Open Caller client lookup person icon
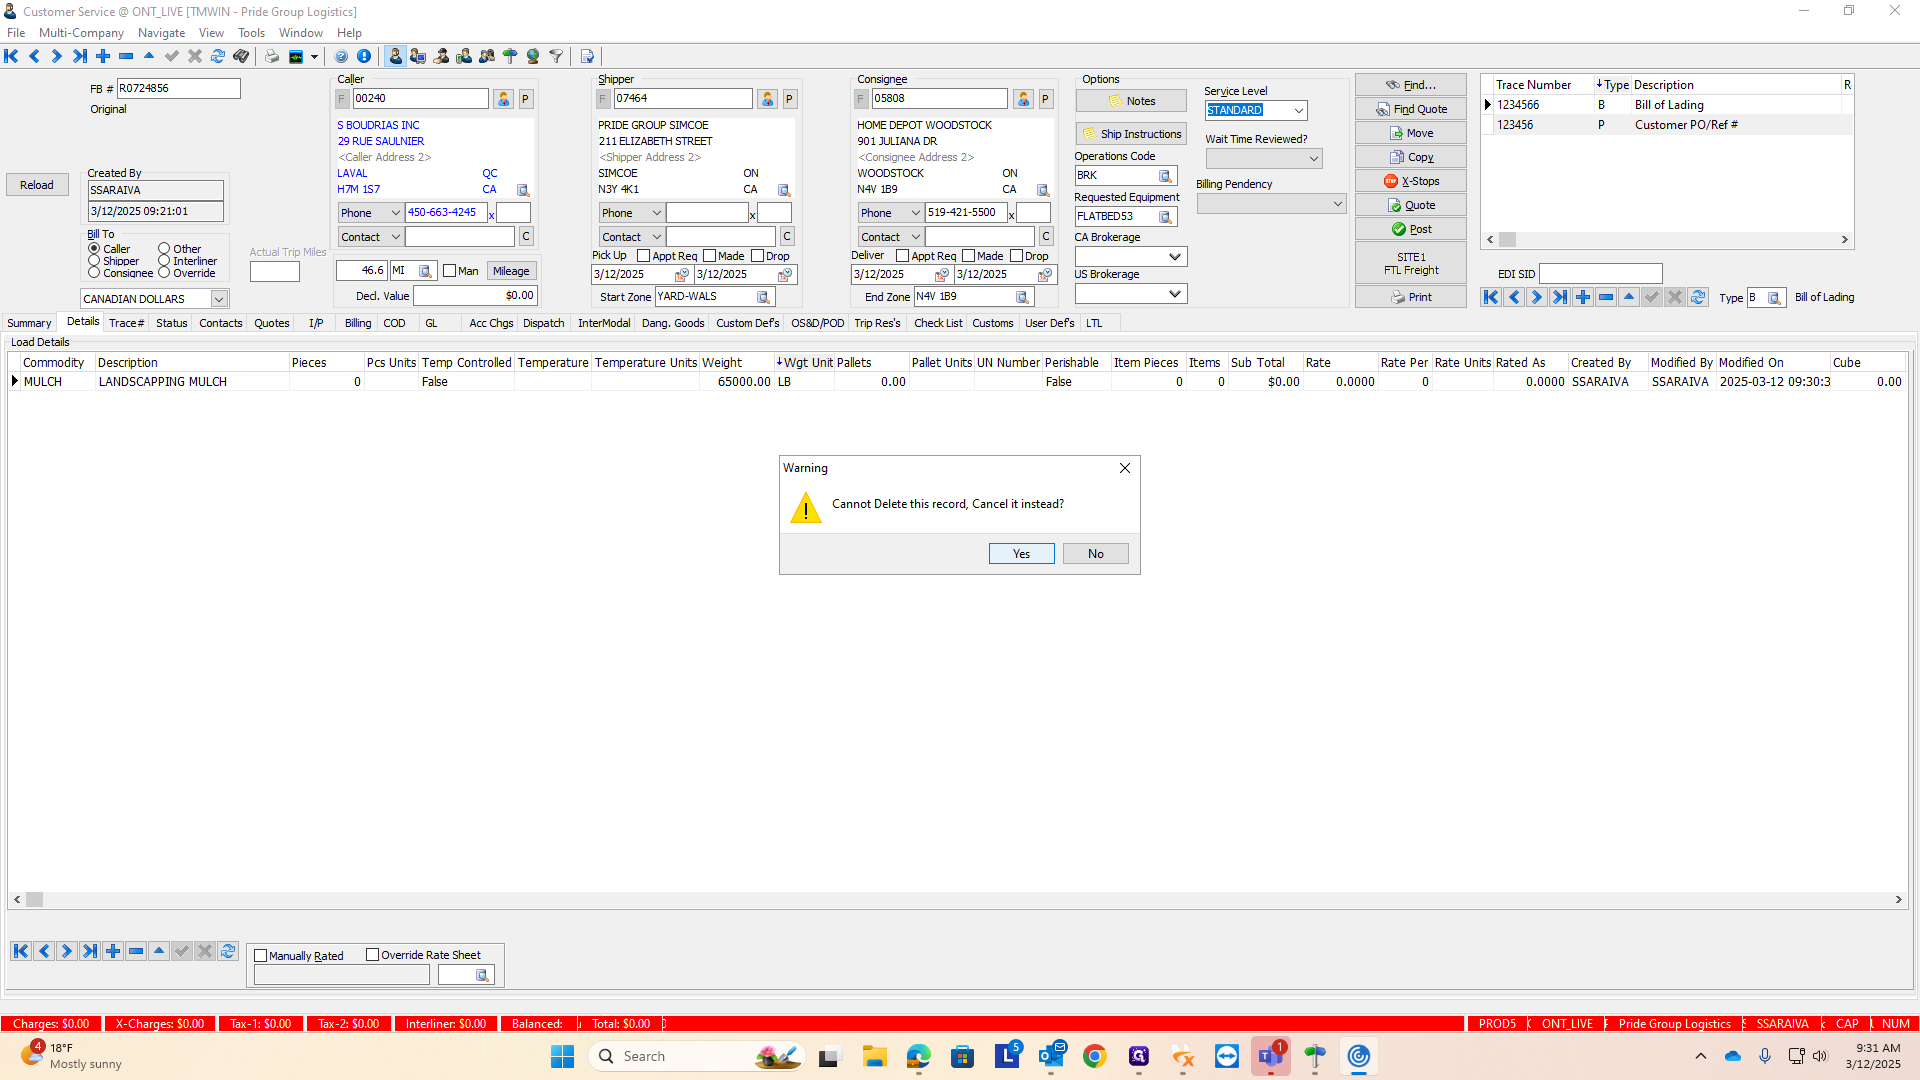Screen dimensions: 1920x1080 pos(504,99)
